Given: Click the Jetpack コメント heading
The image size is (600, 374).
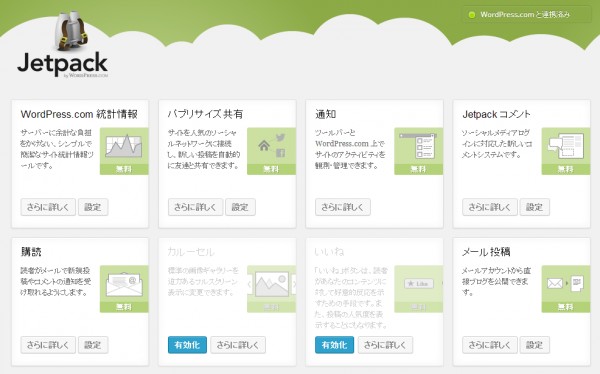Looking at the screenshot, I should pos(496,114).
